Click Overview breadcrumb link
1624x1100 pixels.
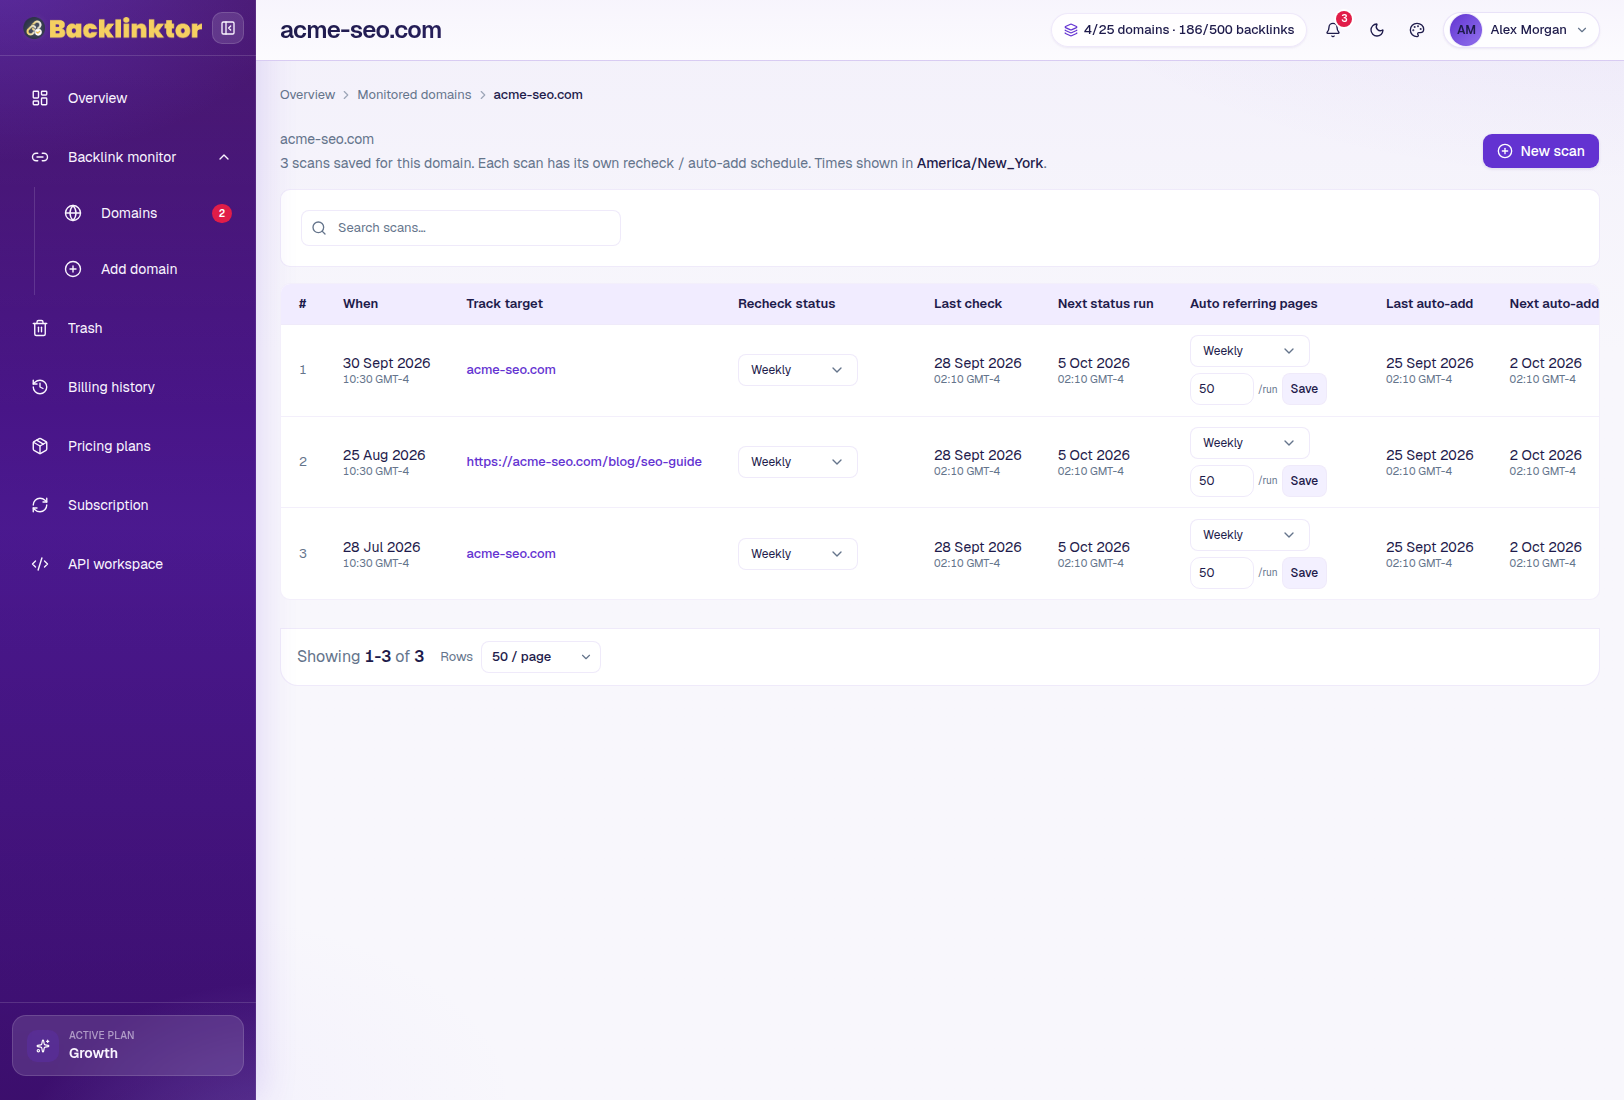point(307,95)
